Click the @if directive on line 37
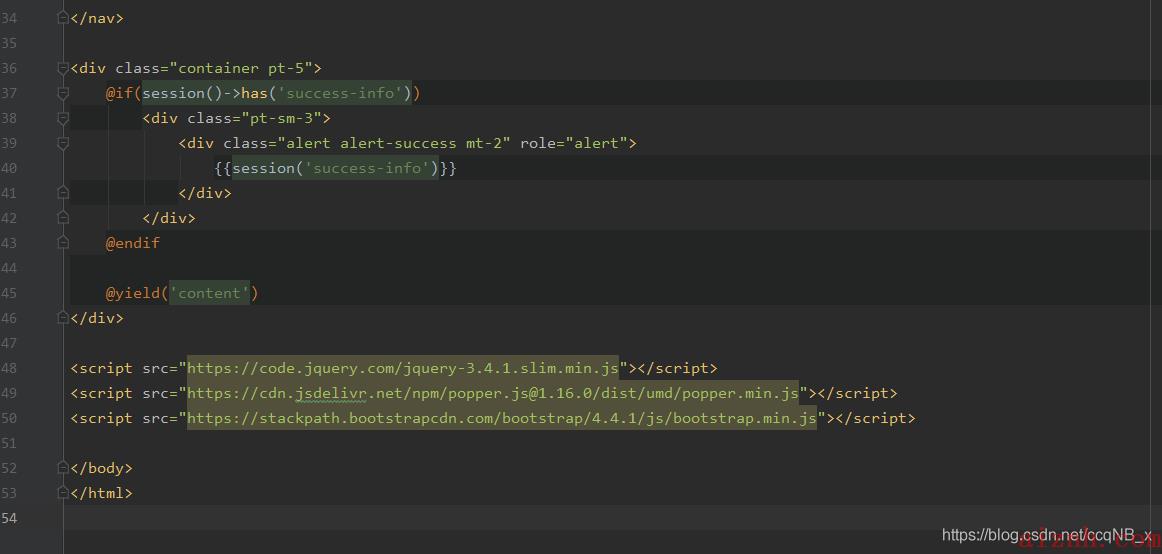The image size is (1162, 554). tap(119, 93)
